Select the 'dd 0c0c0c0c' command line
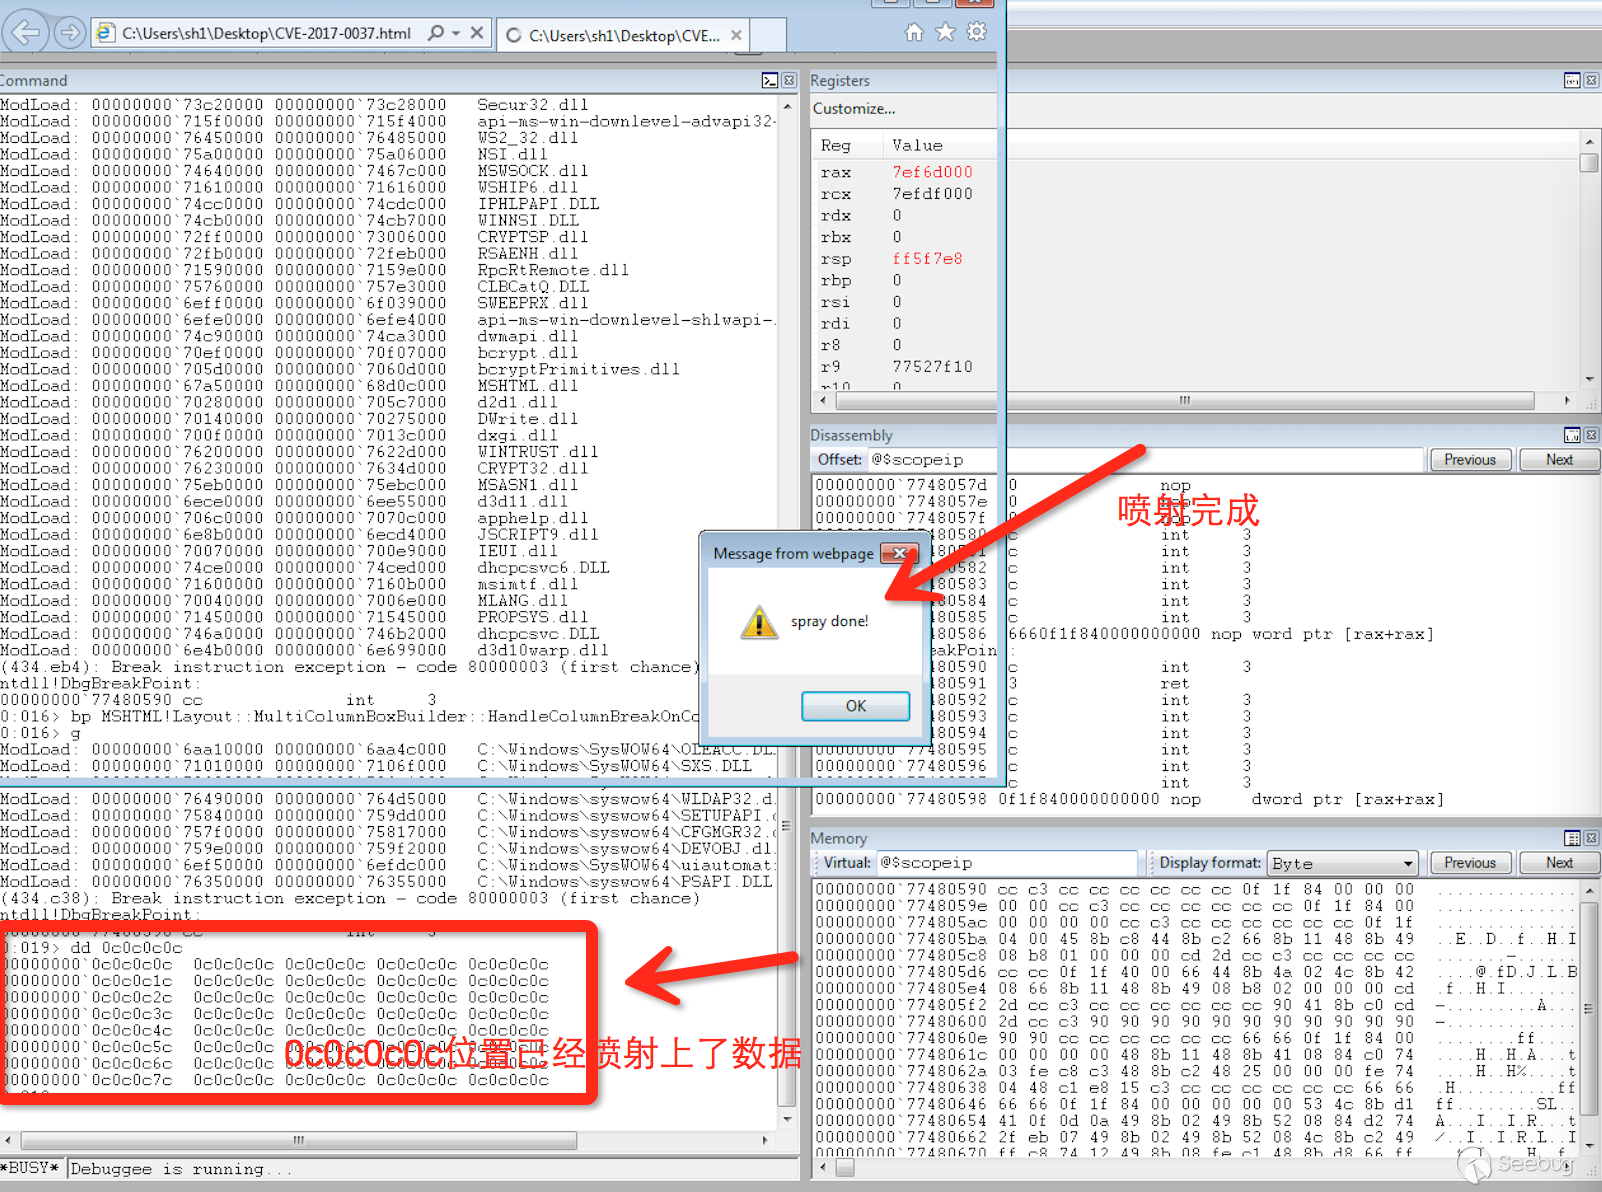Image resolution: width=1602 pixels, height=1192 pixels. tap(92, 948)
